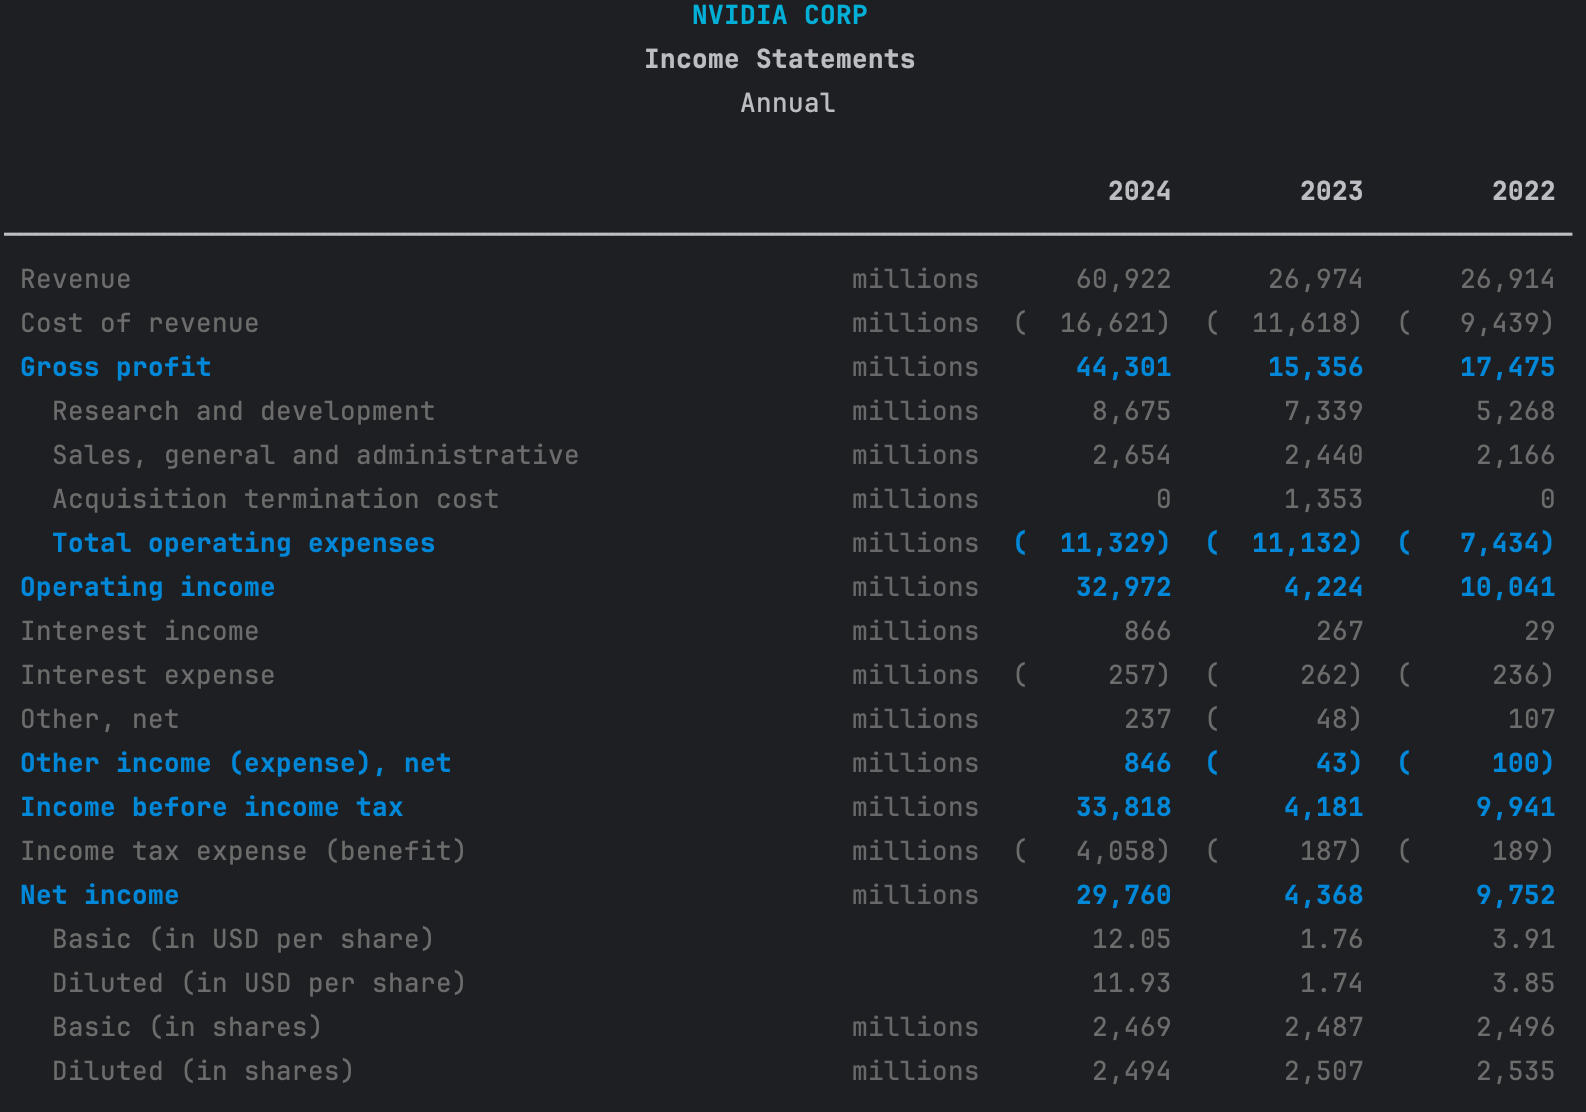Select the 2022 column header
Viewport: 1586px width, 1112px height.
click(1523, 191)
